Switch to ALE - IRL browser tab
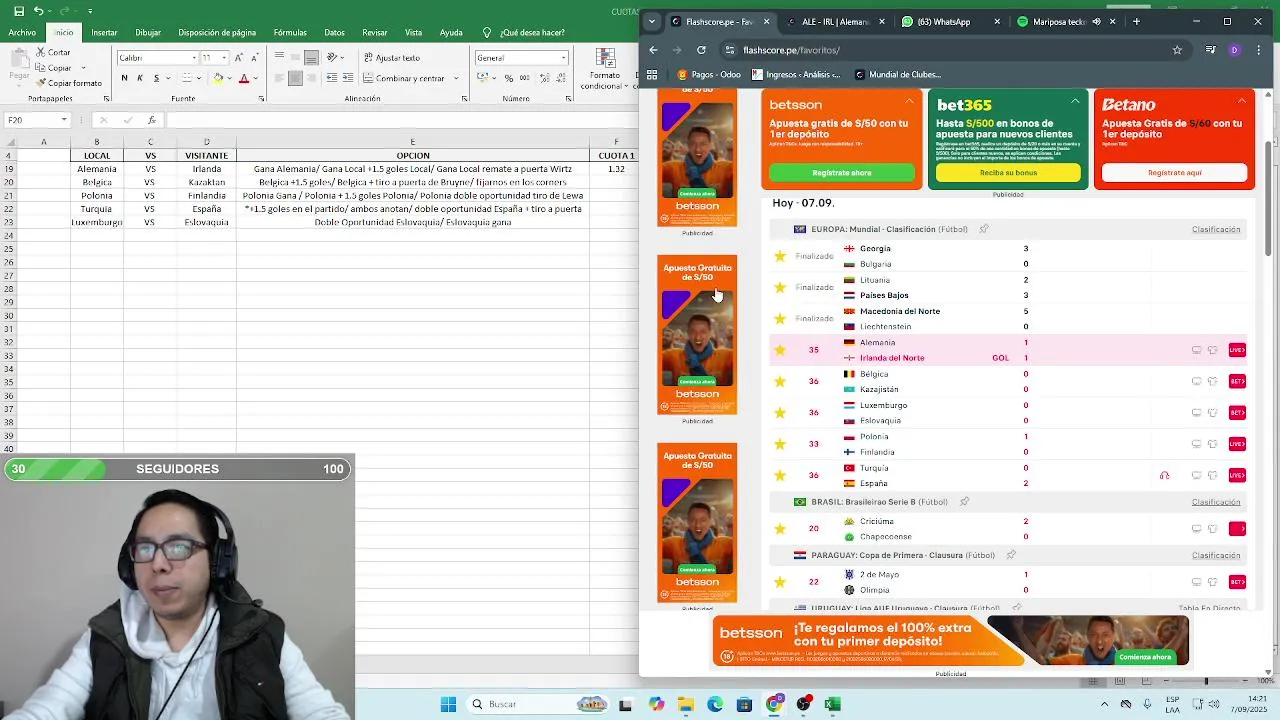Screen dimensions: 1280x720 click(835, 21)
